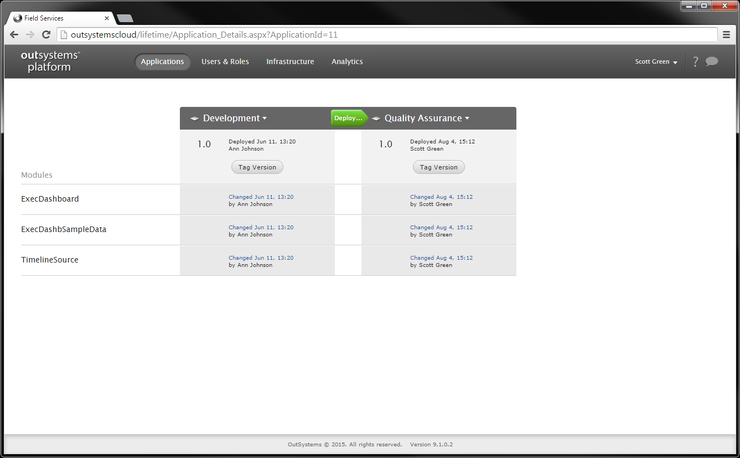Open ExecDashboard Changed Aug 4 link
Screen dimensions: 740x458
(x=441, y=197)
